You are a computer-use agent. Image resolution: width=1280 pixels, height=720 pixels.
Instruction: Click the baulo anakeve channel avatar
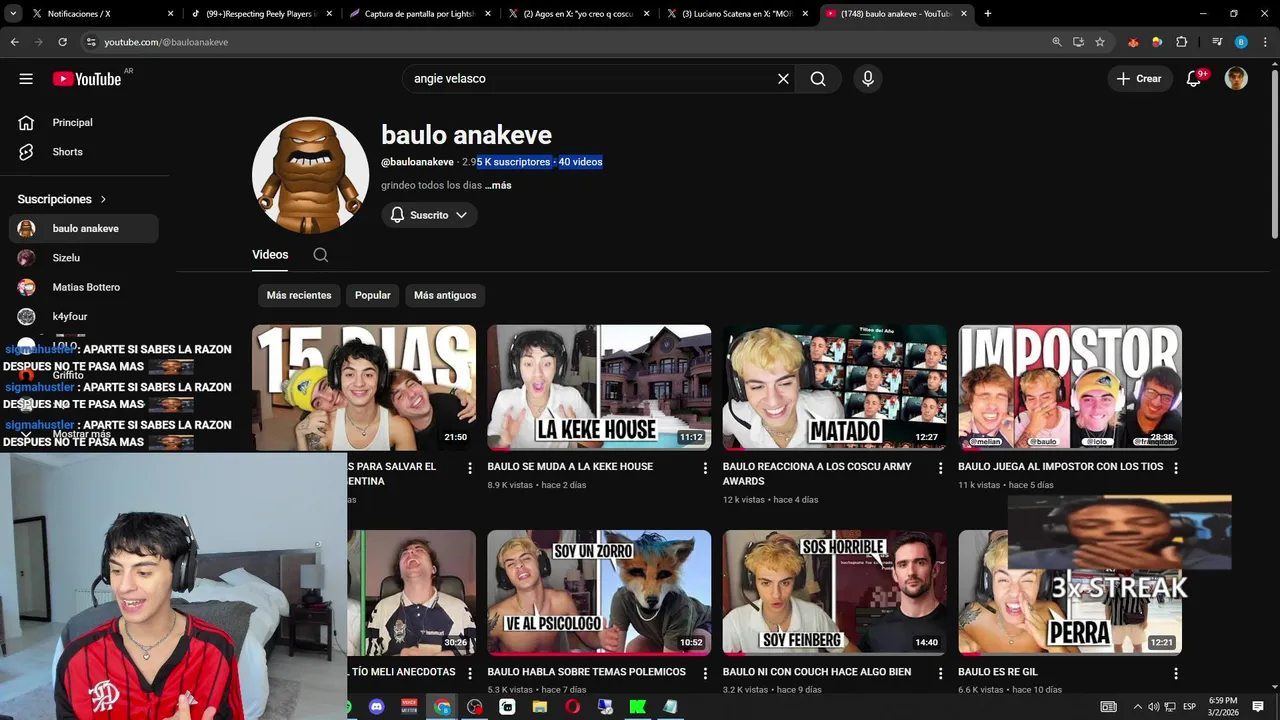[310, 175]
